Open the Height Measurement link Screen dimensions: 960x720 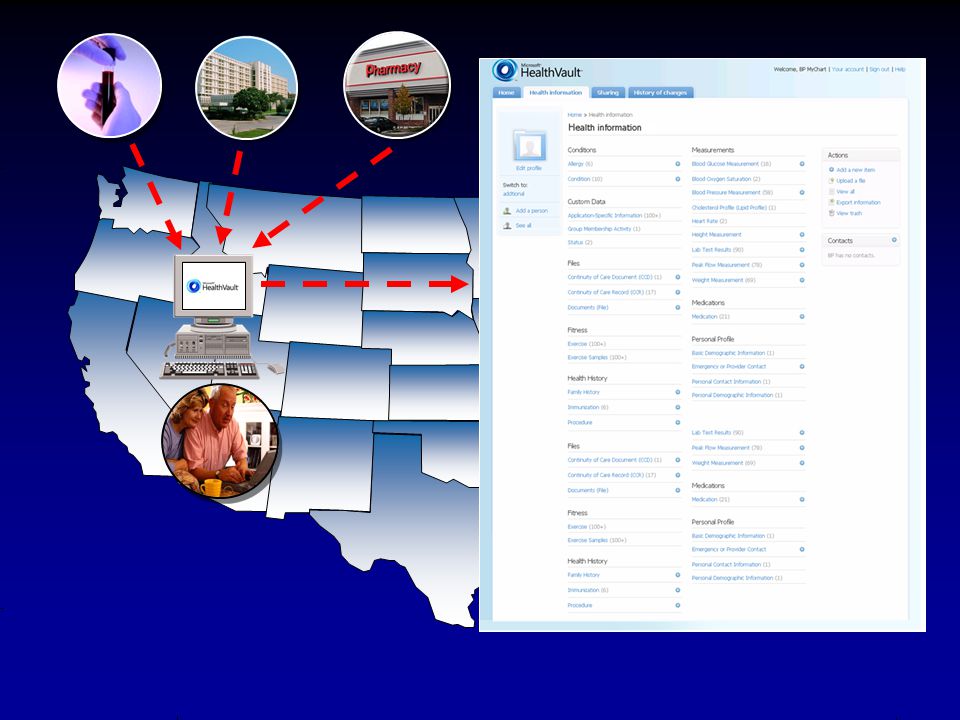[x=716, y=234]
